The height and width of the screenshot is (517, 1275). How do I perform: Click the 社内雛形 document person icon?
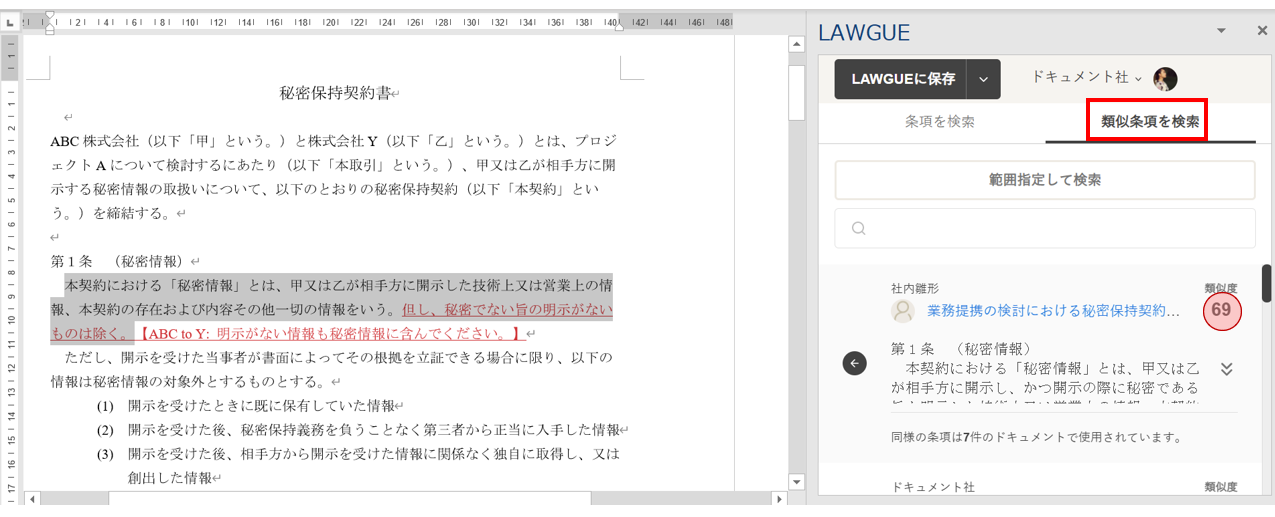[903, 311]
